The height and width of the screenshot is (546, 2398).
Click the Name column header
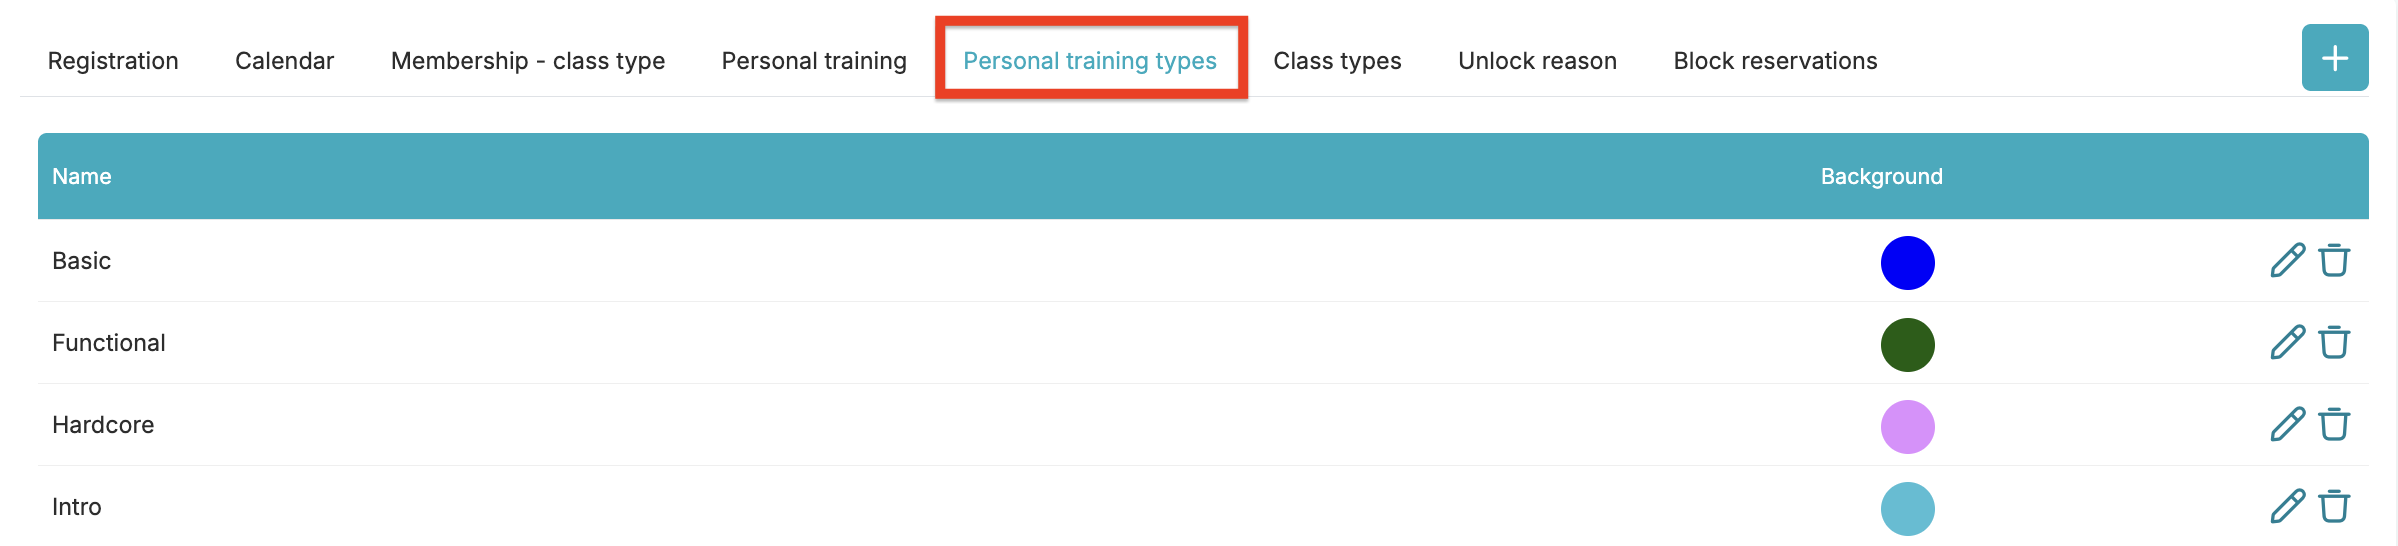82,177
